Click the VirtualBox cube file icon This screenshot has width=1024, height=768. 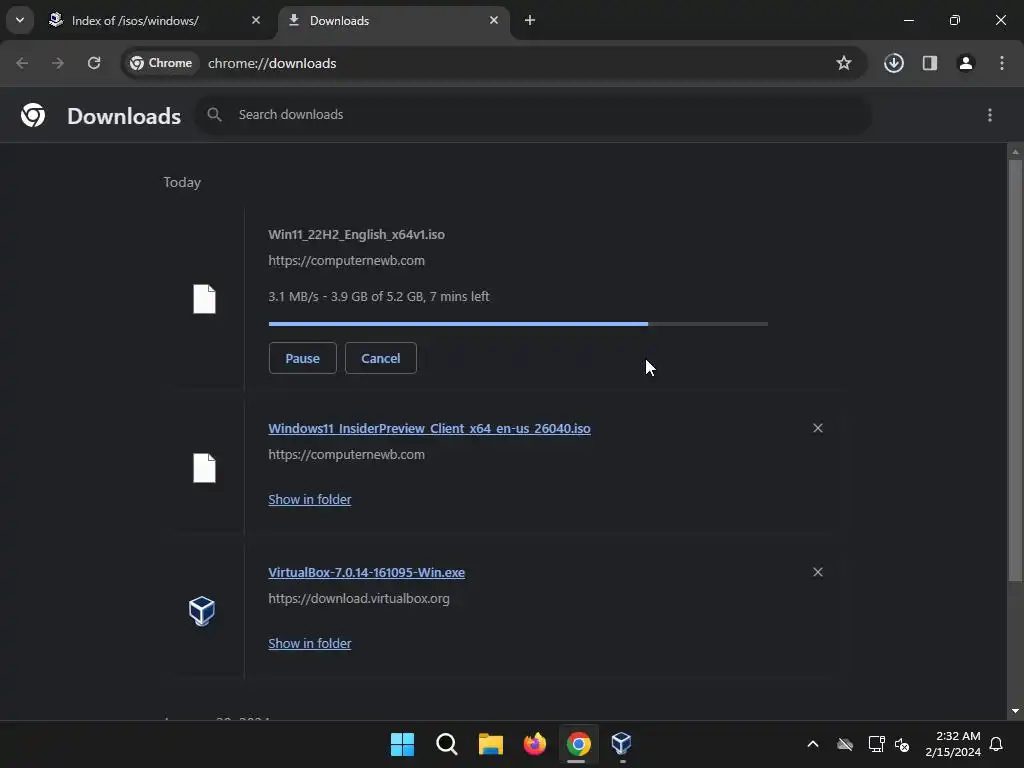click(x=202, y=611)
